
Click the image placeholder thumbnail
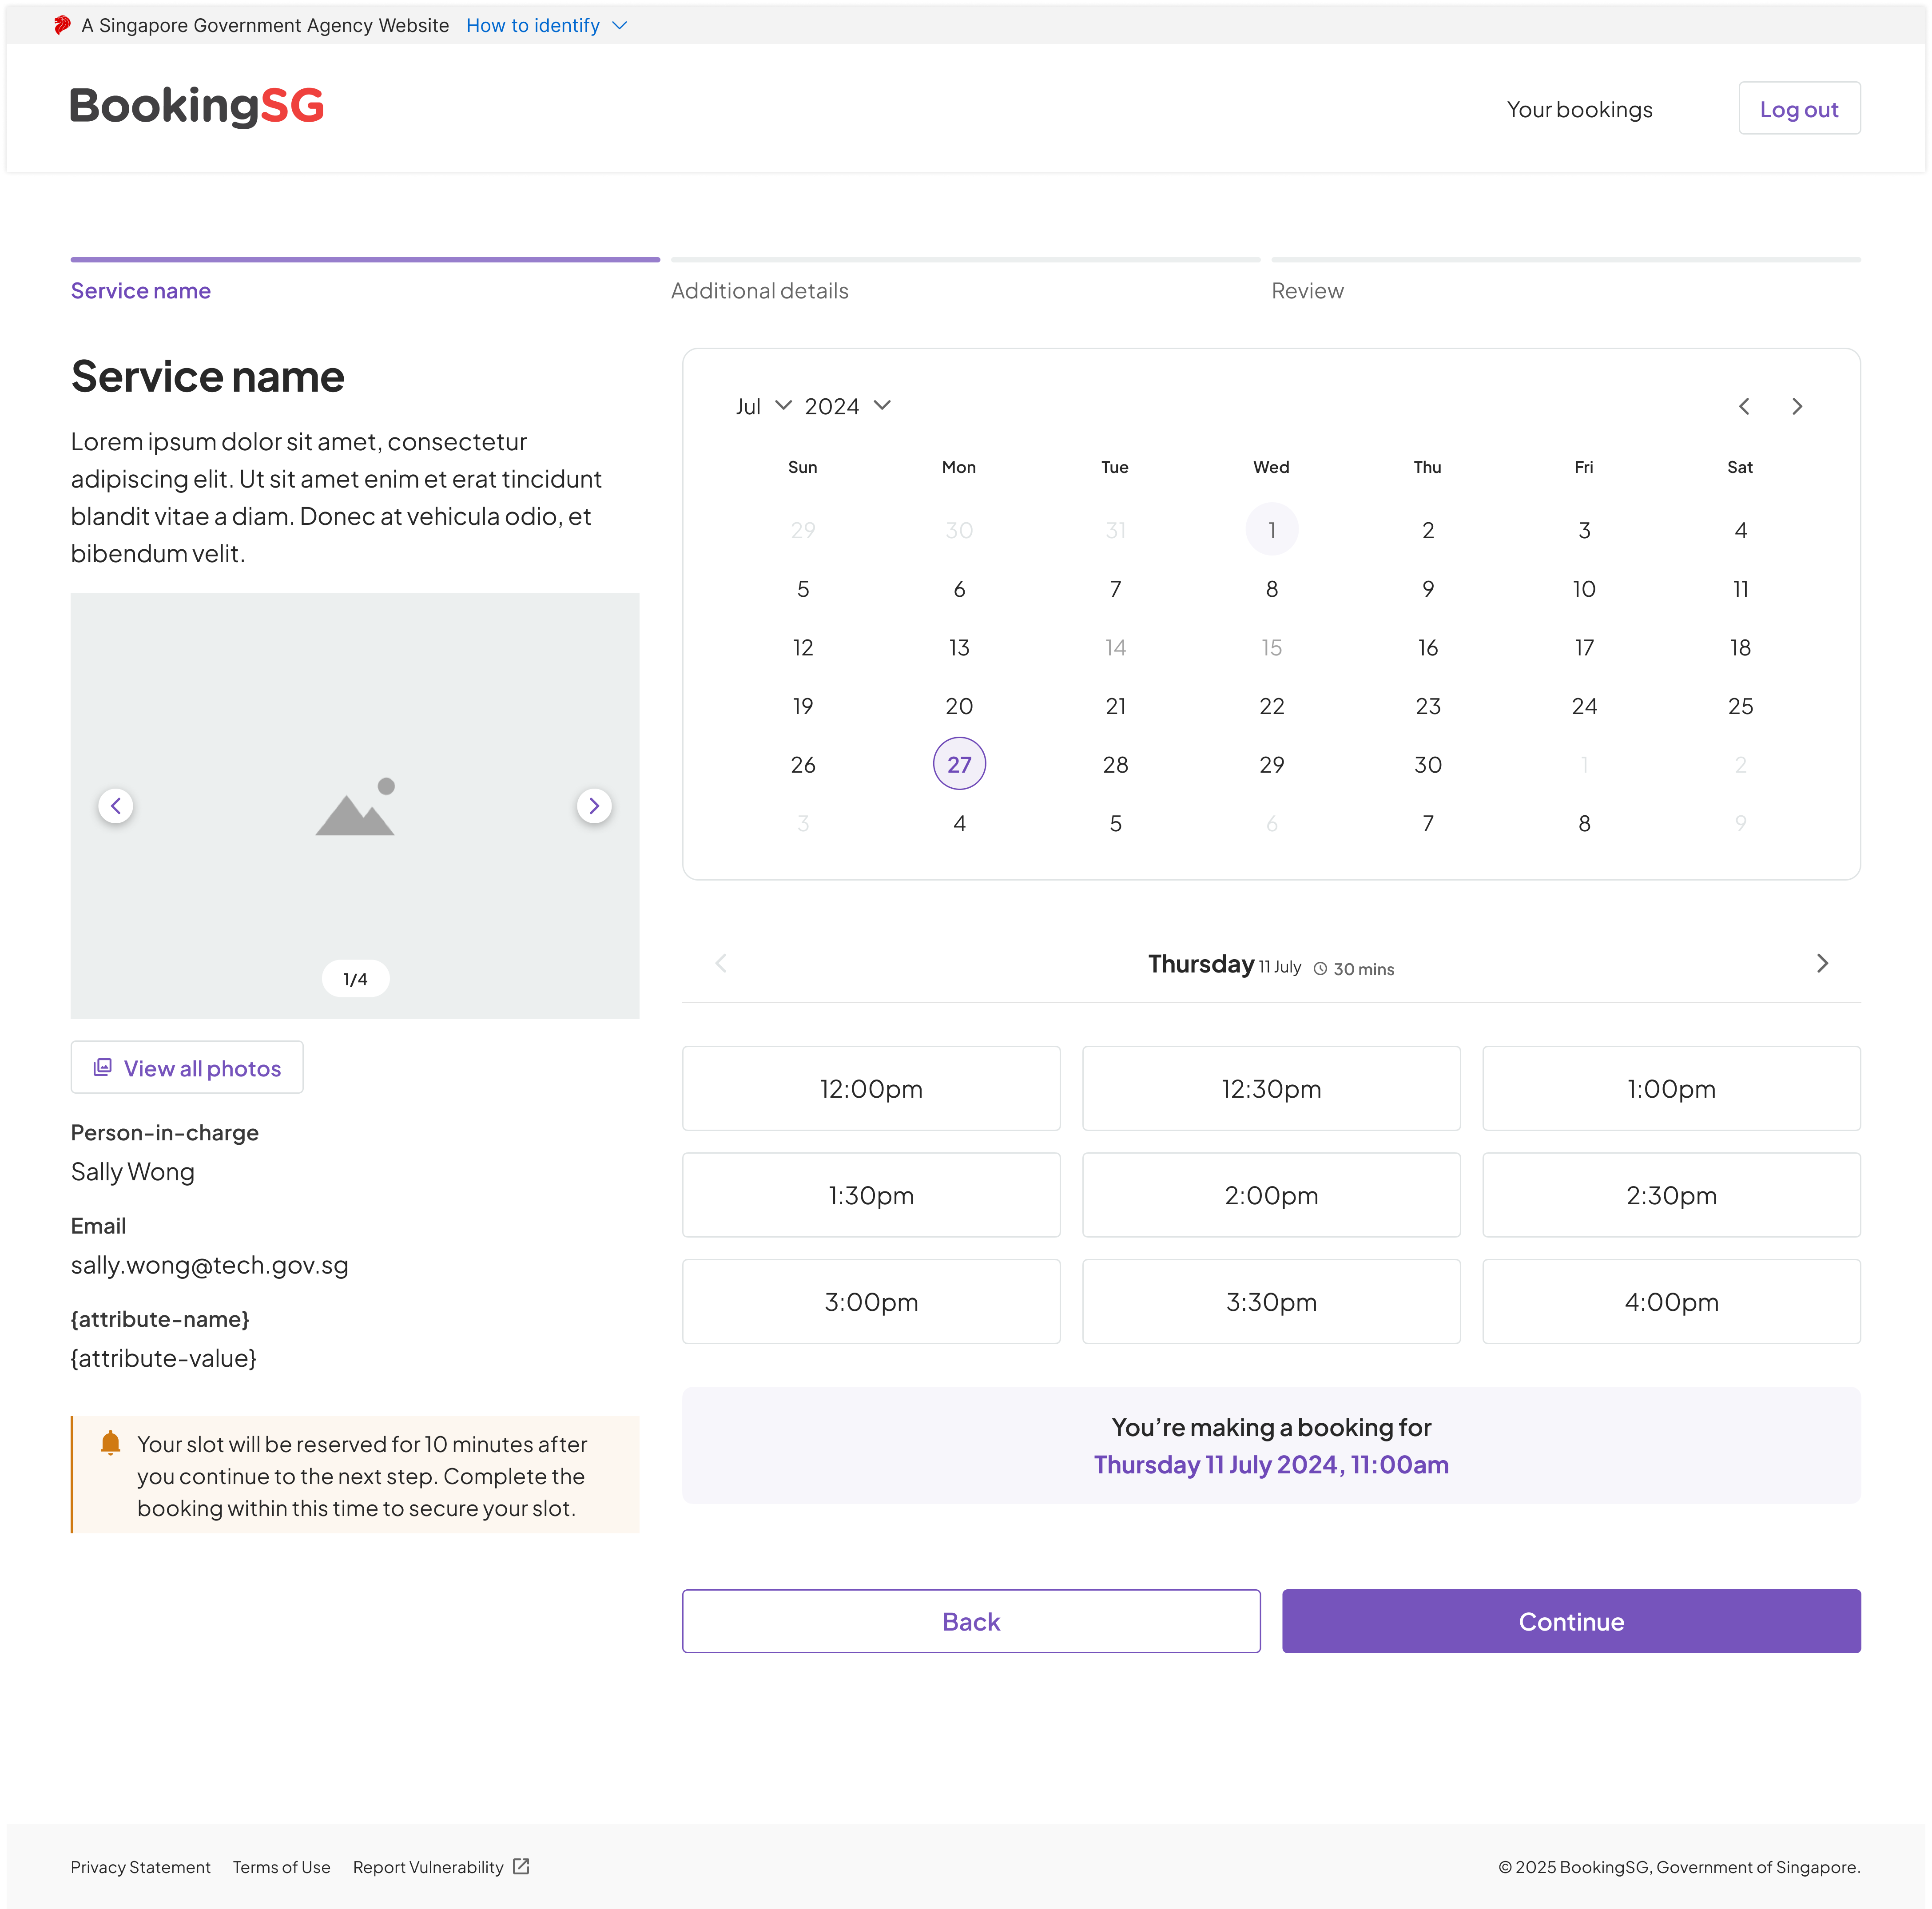click(355, 806)
